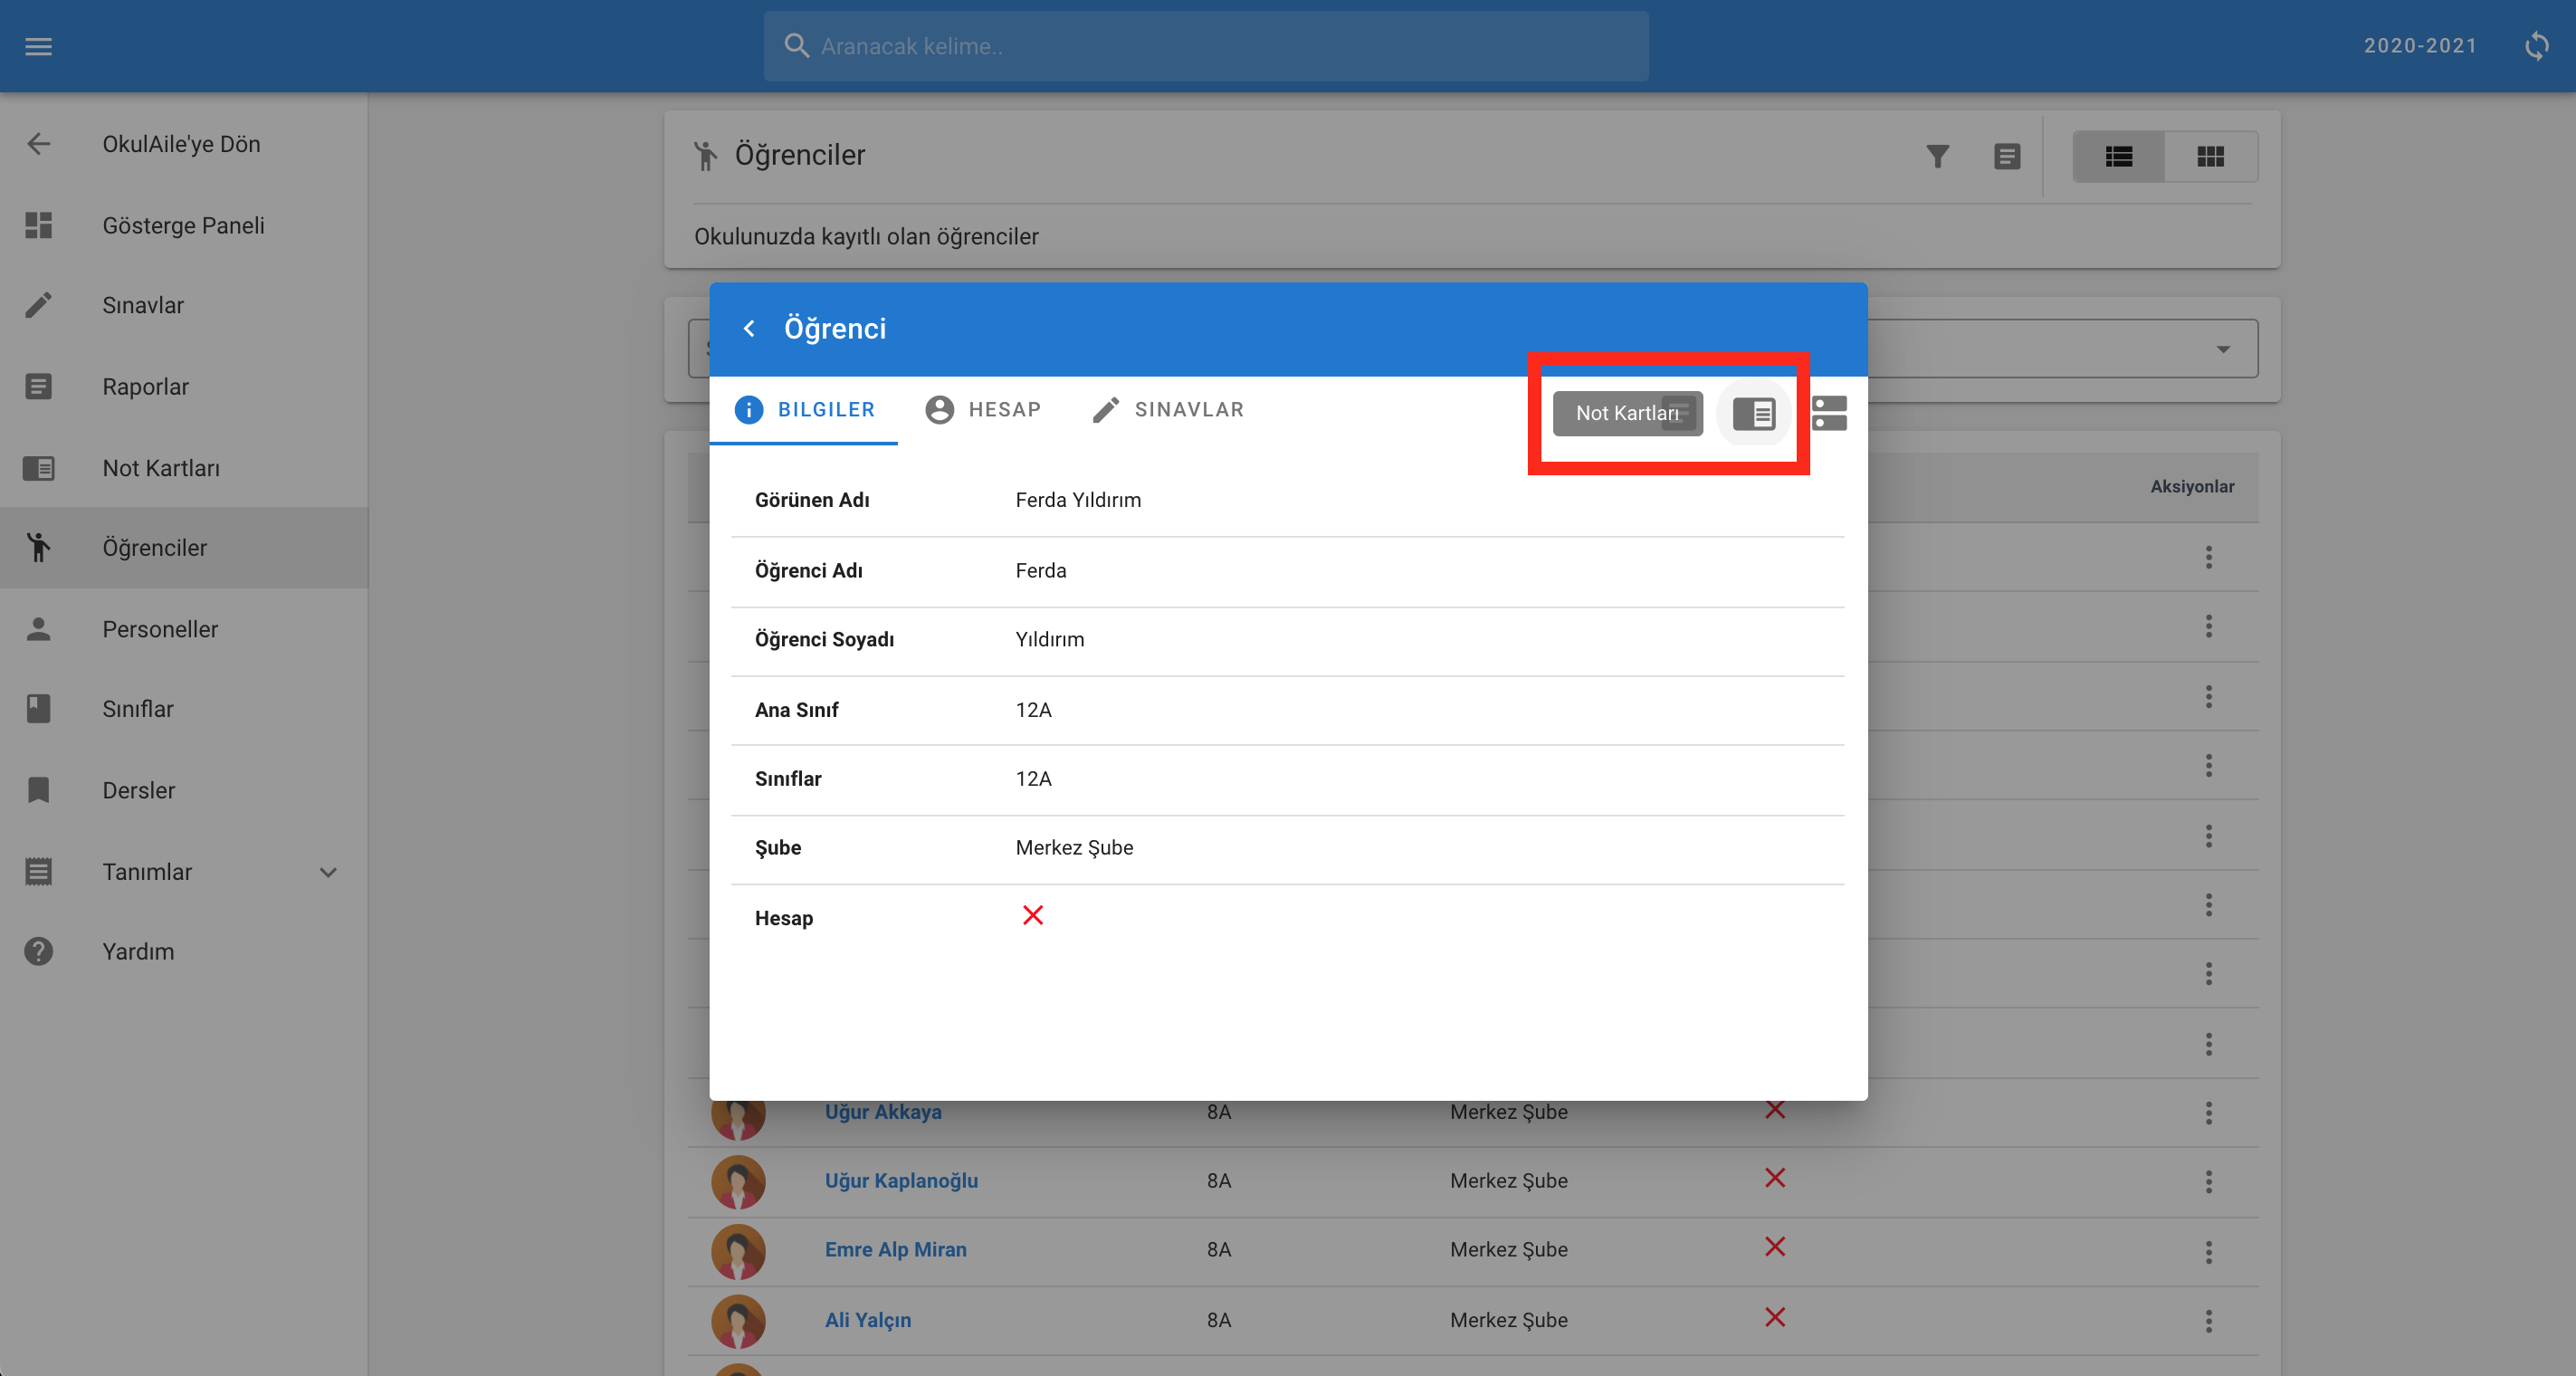Open actions menu for Ali Yalçın row

pos(2208,1321)
